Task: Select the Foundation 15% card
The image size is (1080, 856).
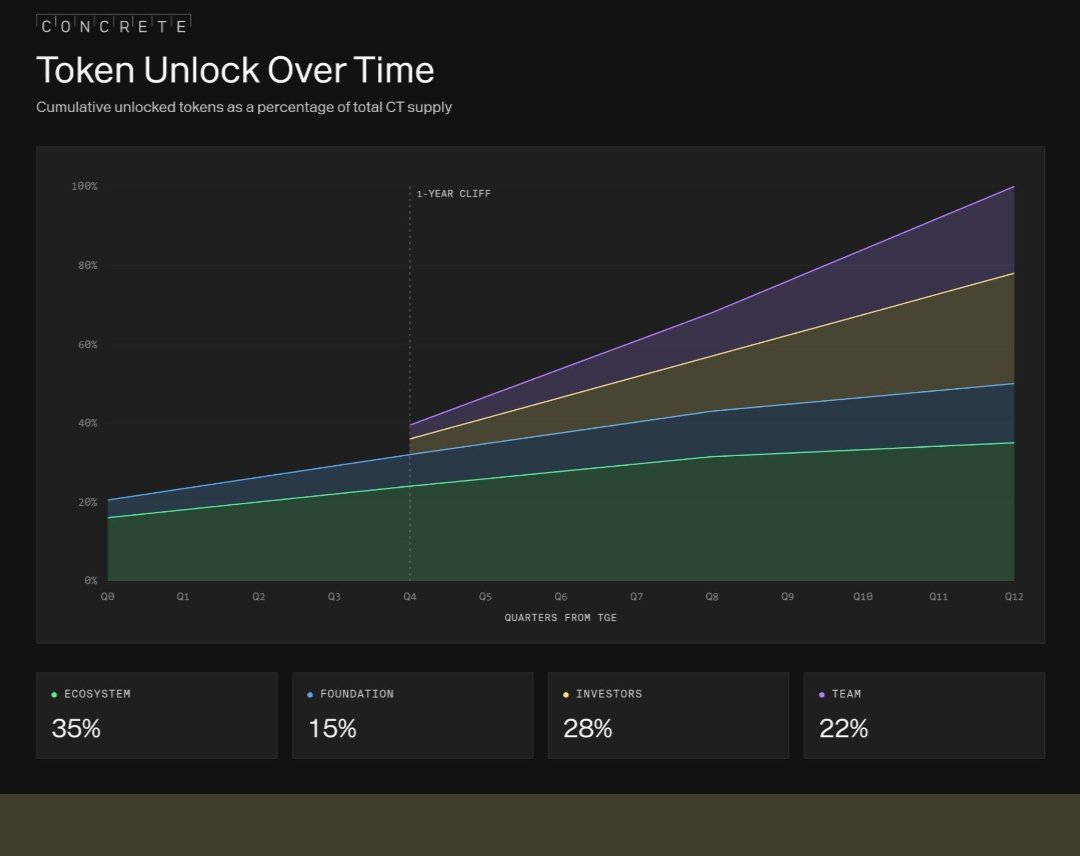Action: click(413, 716)
